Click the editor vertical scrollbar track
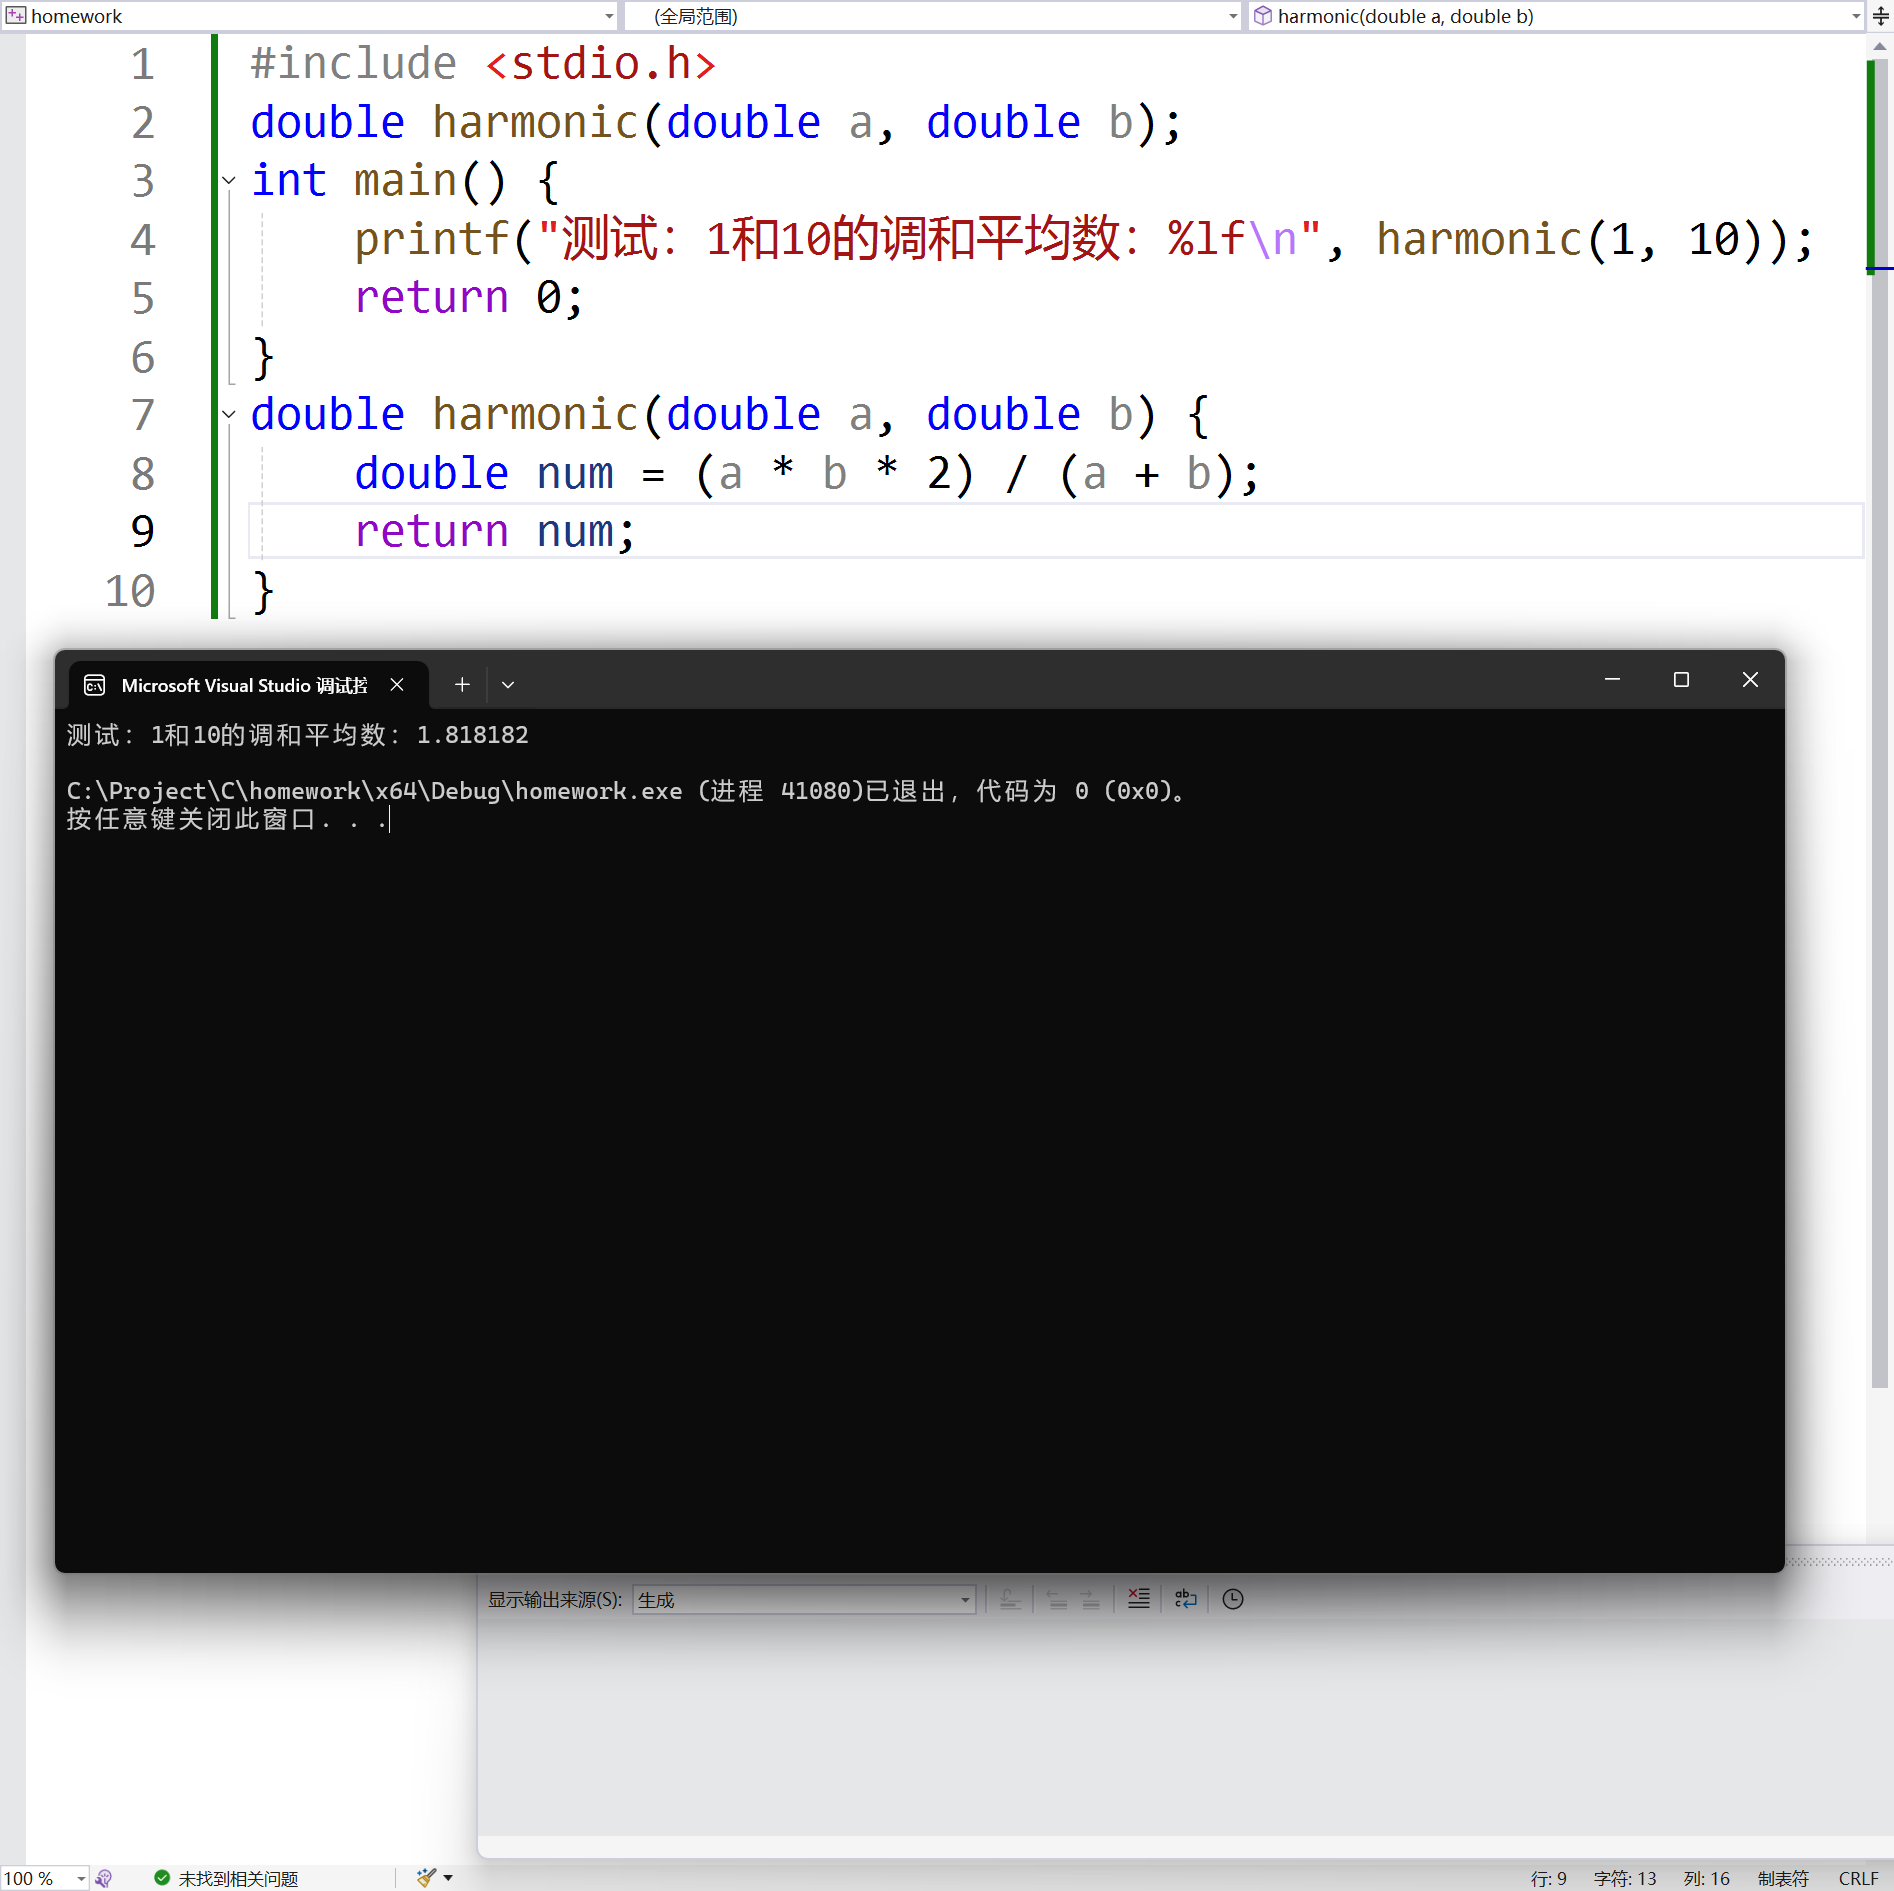The image size is (1894, 1891). pyautogui.click(x=1880, y=800)
